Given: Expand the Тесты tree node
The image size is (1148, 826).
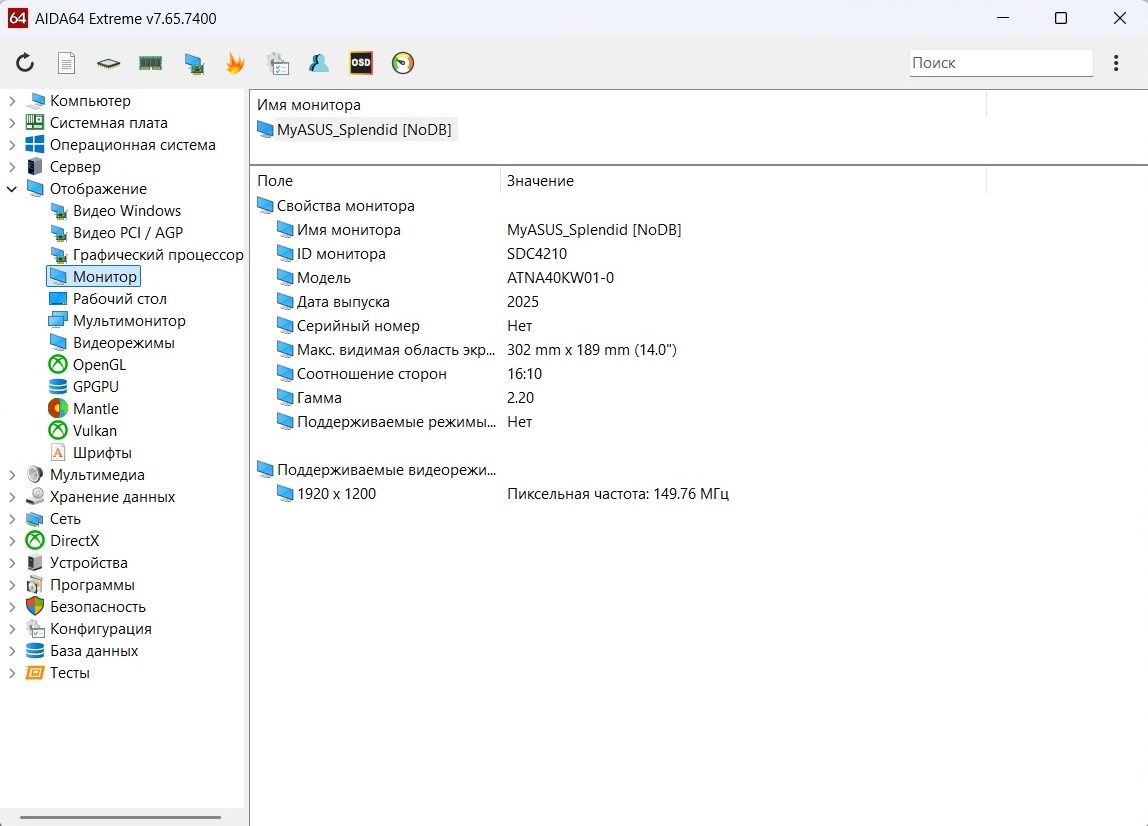Looking at the screenshot, I should pyautogui.click(x=12, y=673).
